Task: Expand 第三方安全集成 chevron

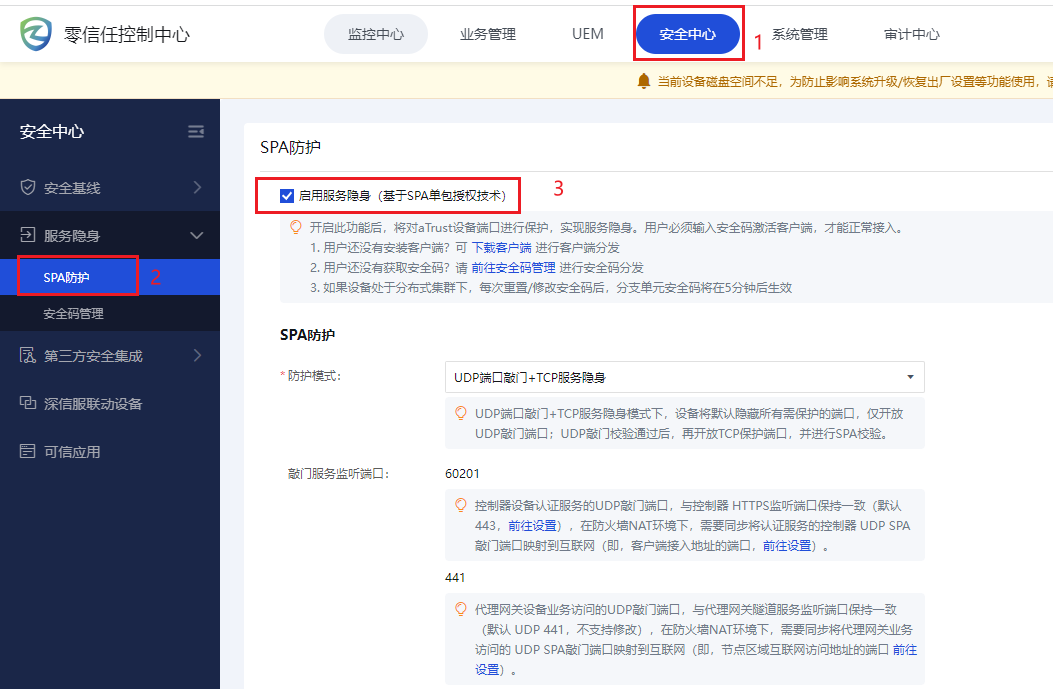Action: coord(197,355)
